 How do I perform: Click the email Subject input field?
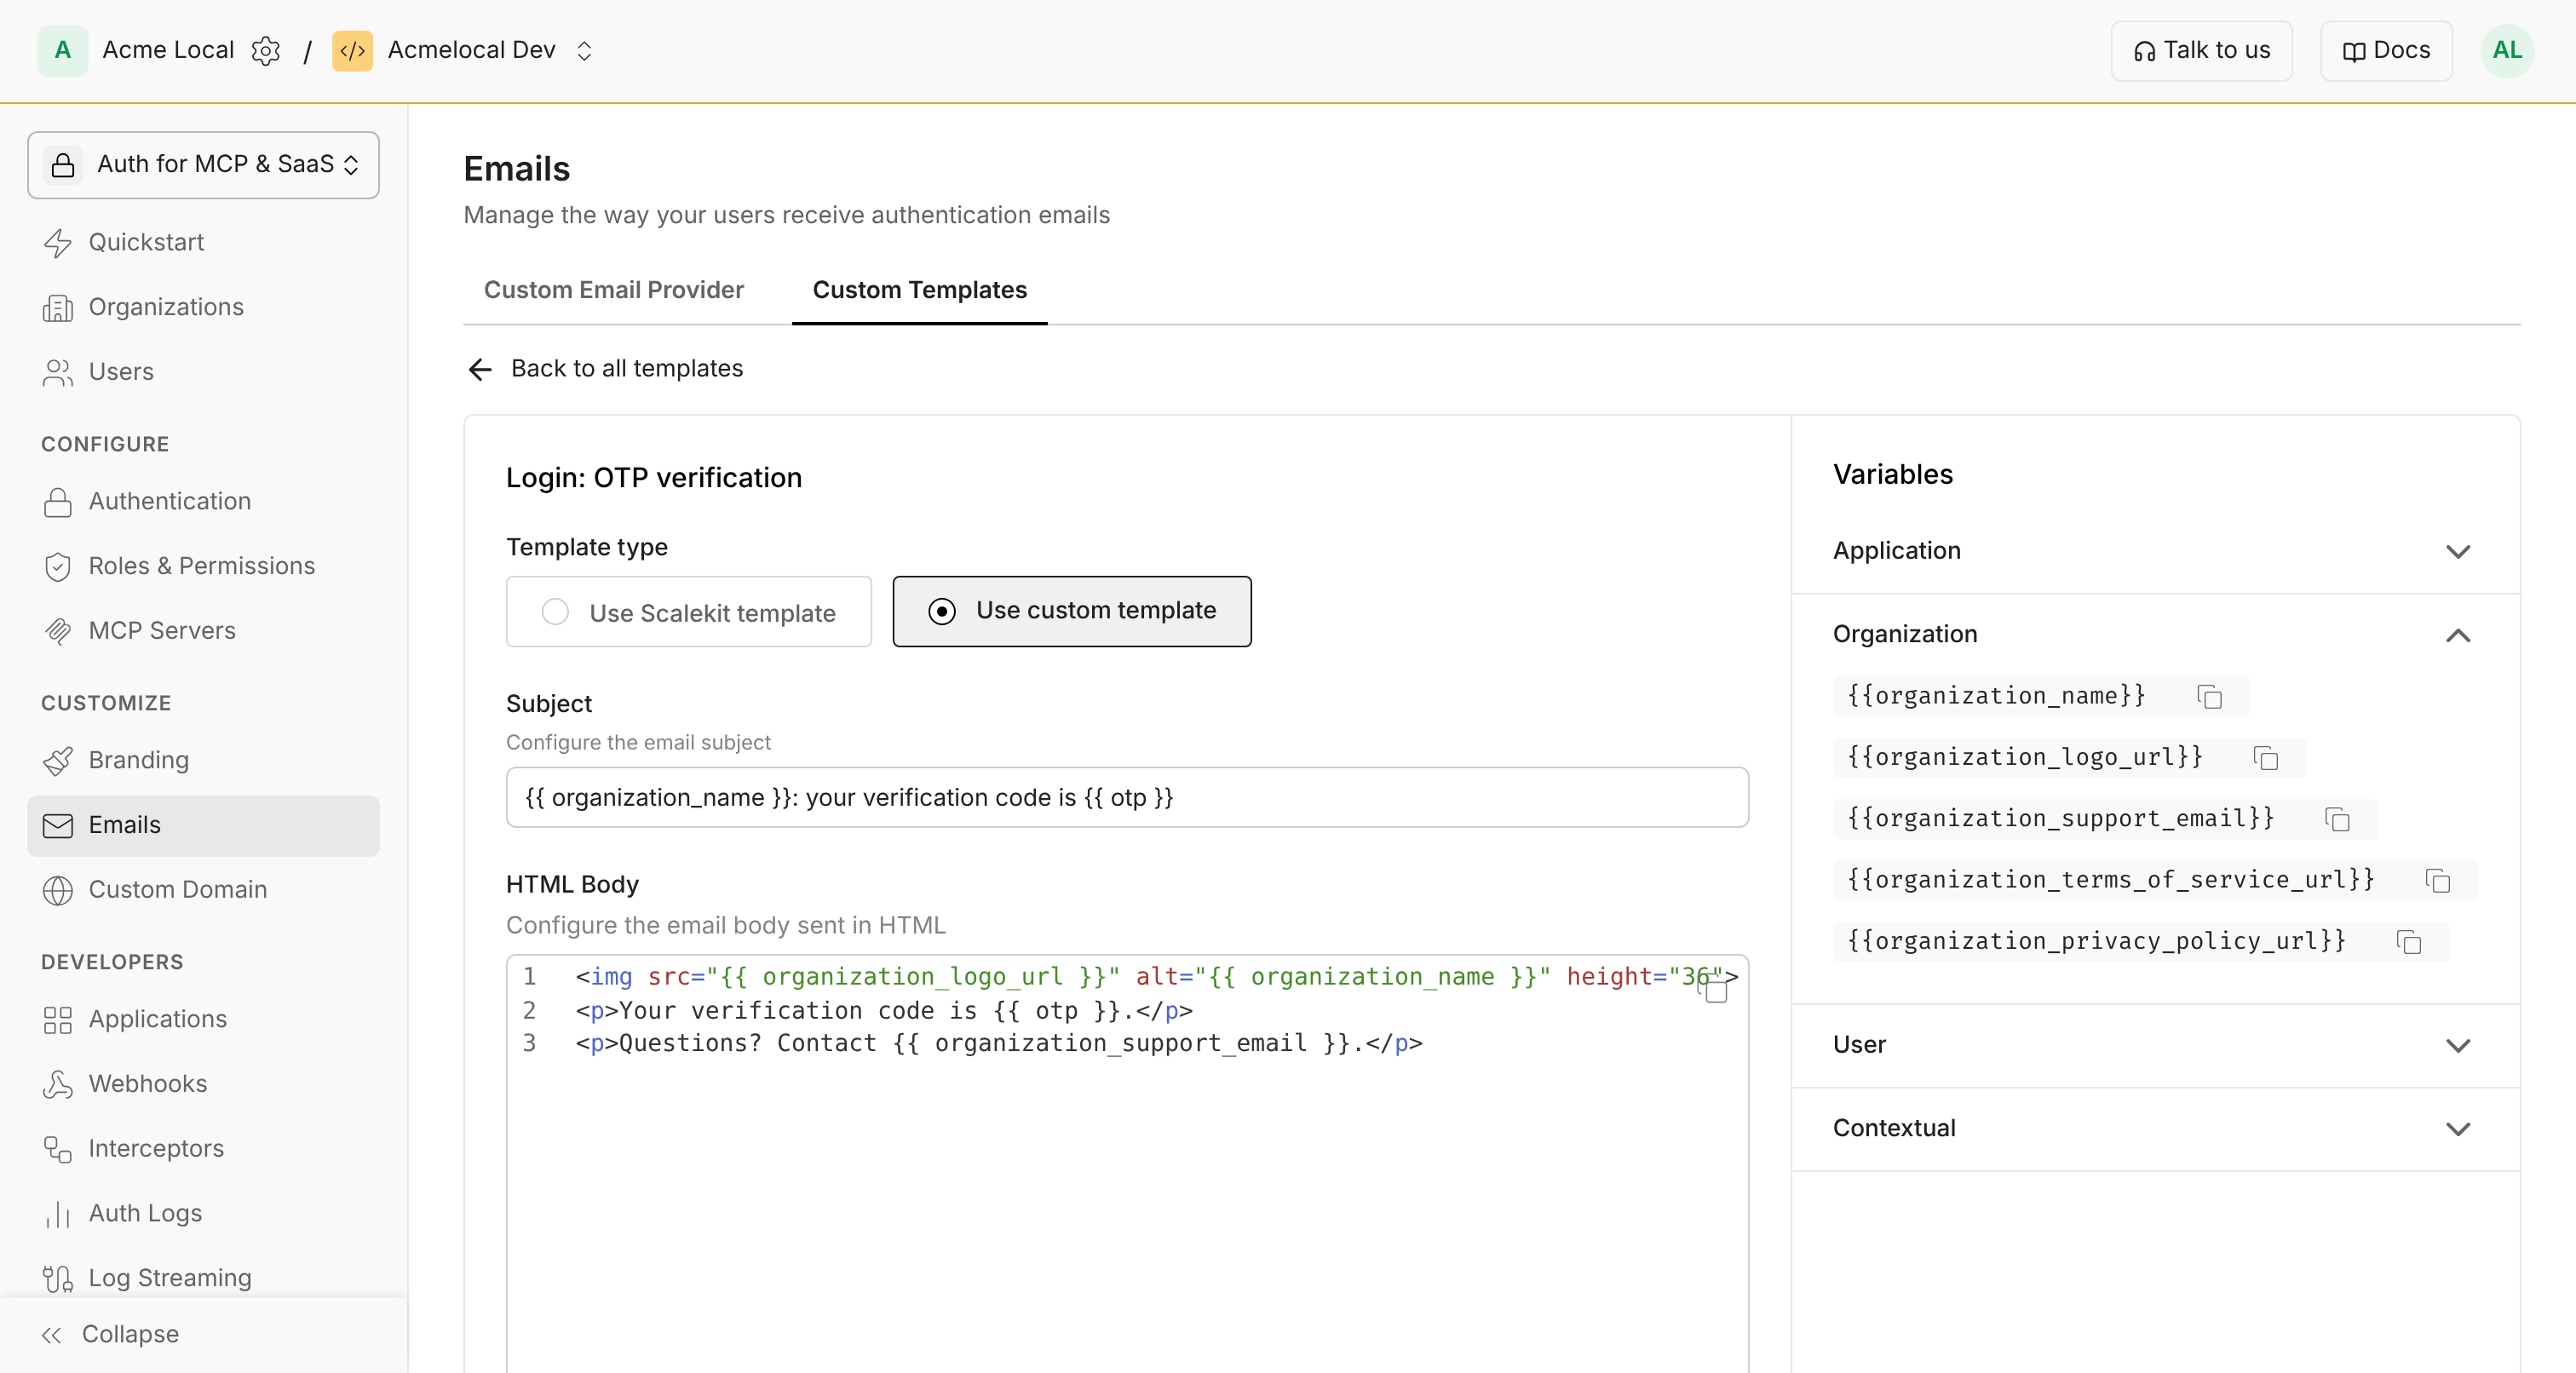(x=1127, y=797)
